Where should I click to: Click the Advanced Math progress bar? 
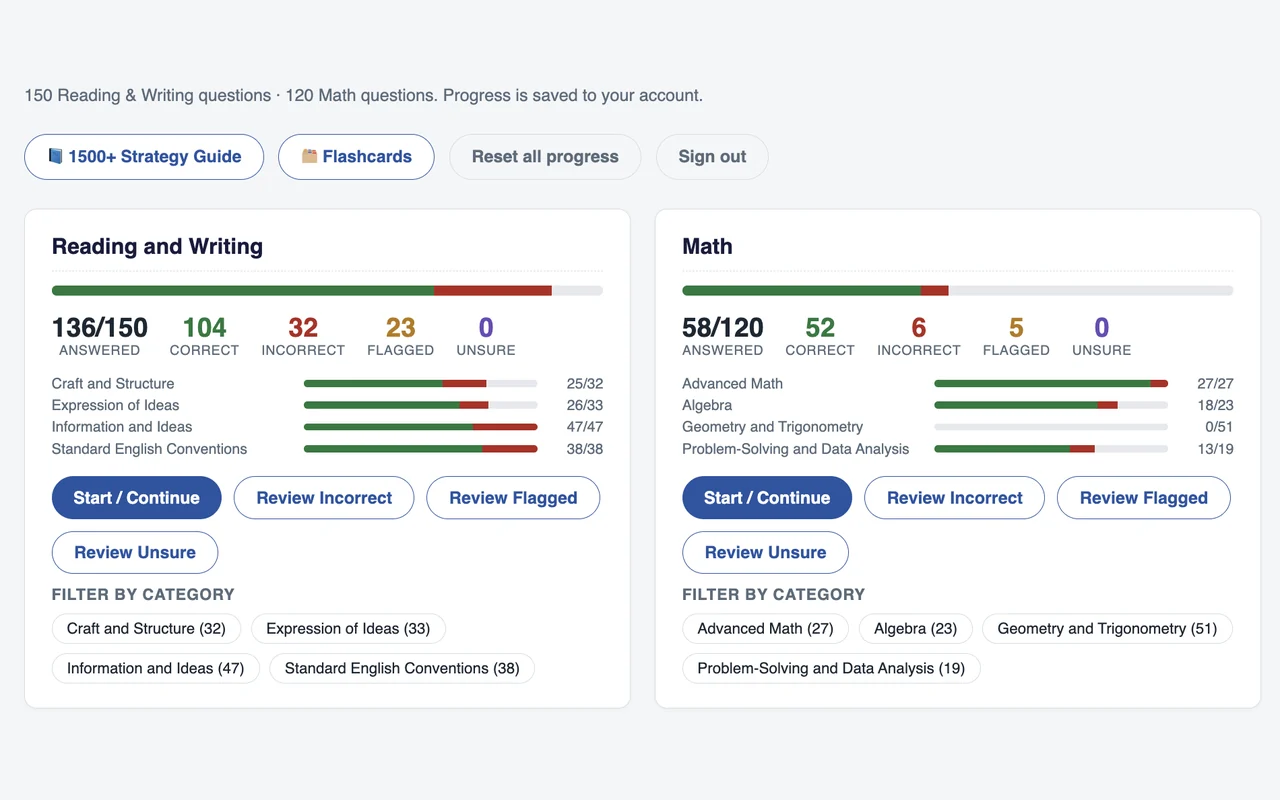tap(1051, 384)
